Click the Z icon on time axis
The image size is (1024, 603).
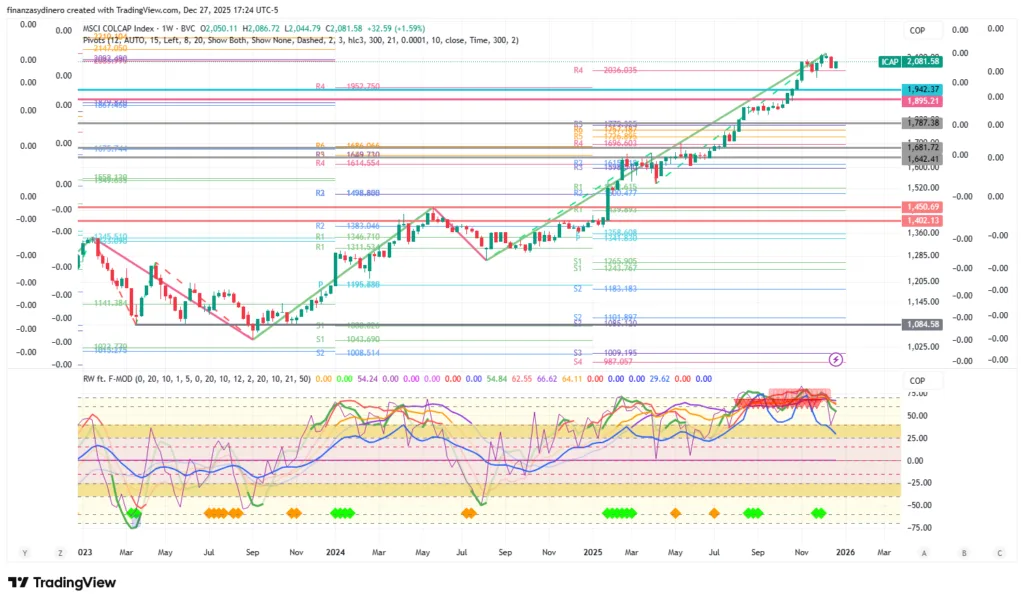(x=61, y=552)
